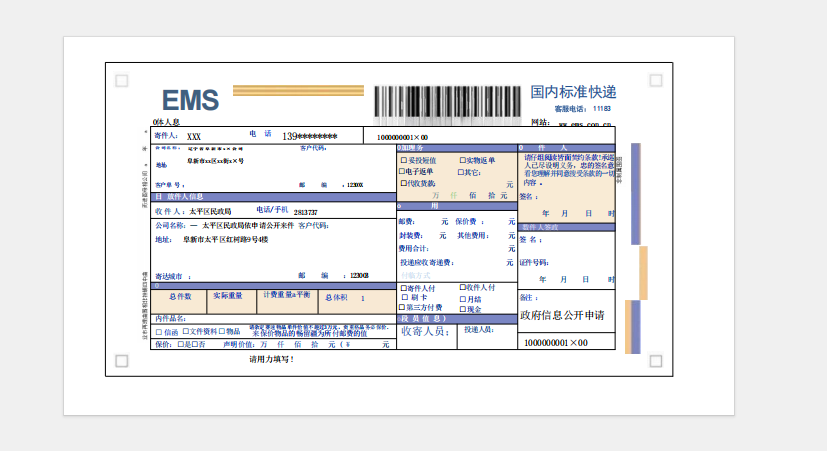Click the 备注 label
This screenshot has height=451, width=827.
[x=528, y=298]
